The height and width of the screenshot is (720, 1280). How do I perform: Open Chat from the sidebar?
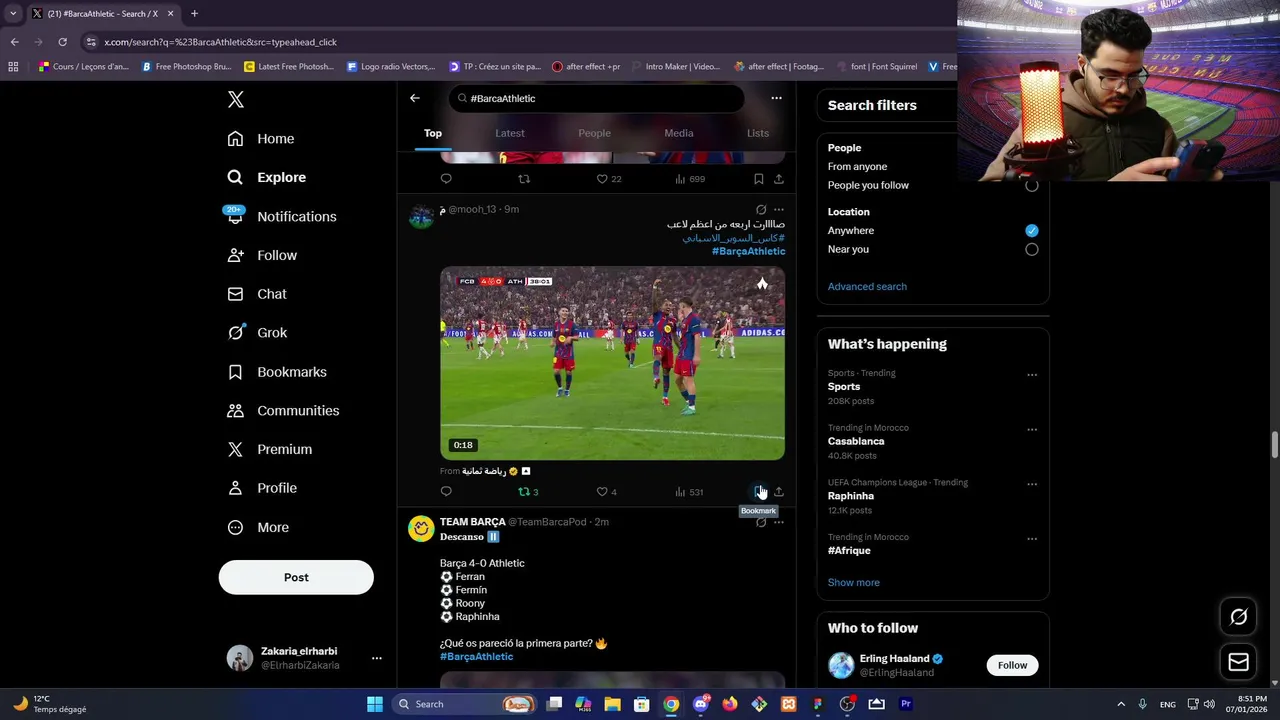(x=257, y=294)
